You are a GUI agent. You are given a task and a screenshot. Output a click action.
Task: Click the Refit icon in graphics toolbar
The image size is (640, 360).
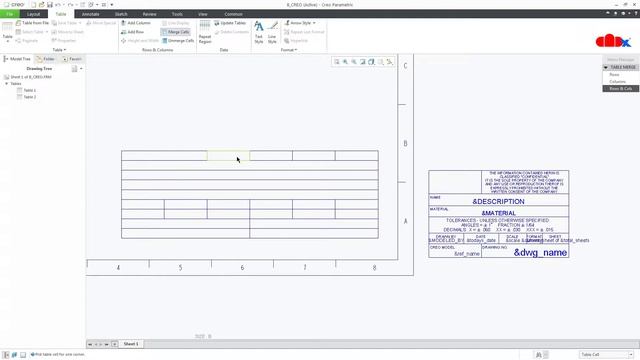337,62
